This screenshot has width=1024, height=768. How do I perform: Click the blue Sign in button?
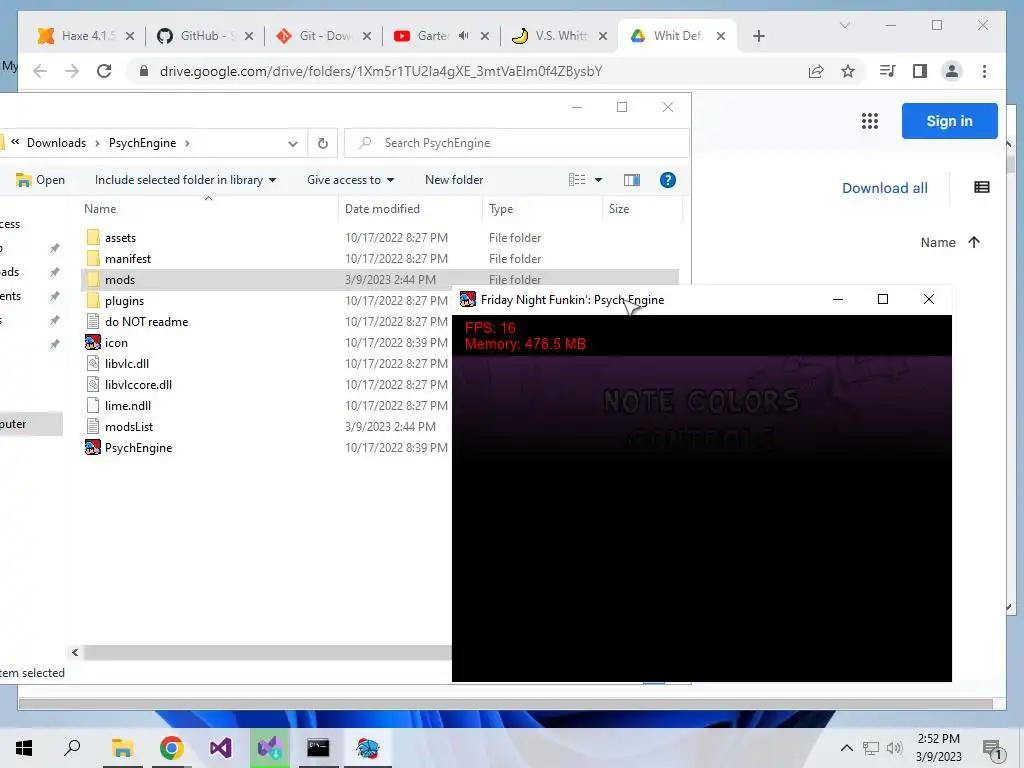tap(950, 121)
